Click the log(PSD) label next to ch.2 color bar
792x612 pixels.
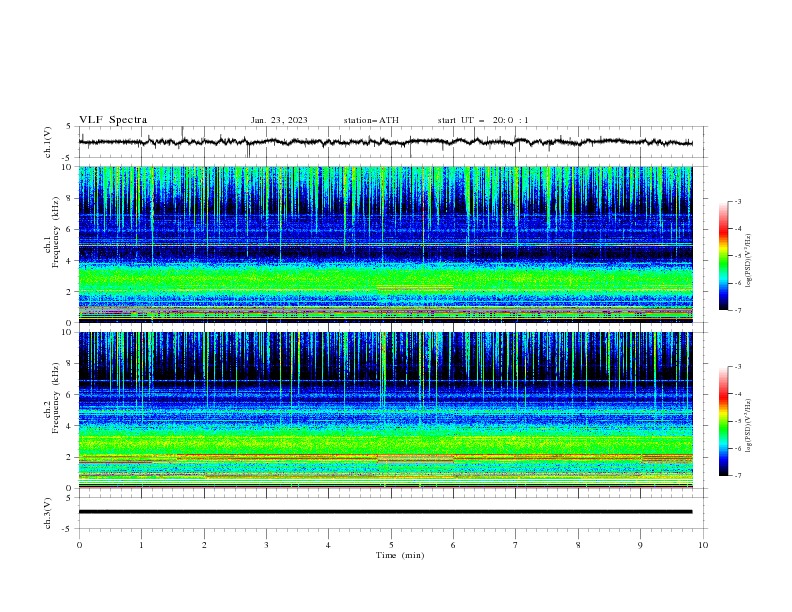coord(749,425)
